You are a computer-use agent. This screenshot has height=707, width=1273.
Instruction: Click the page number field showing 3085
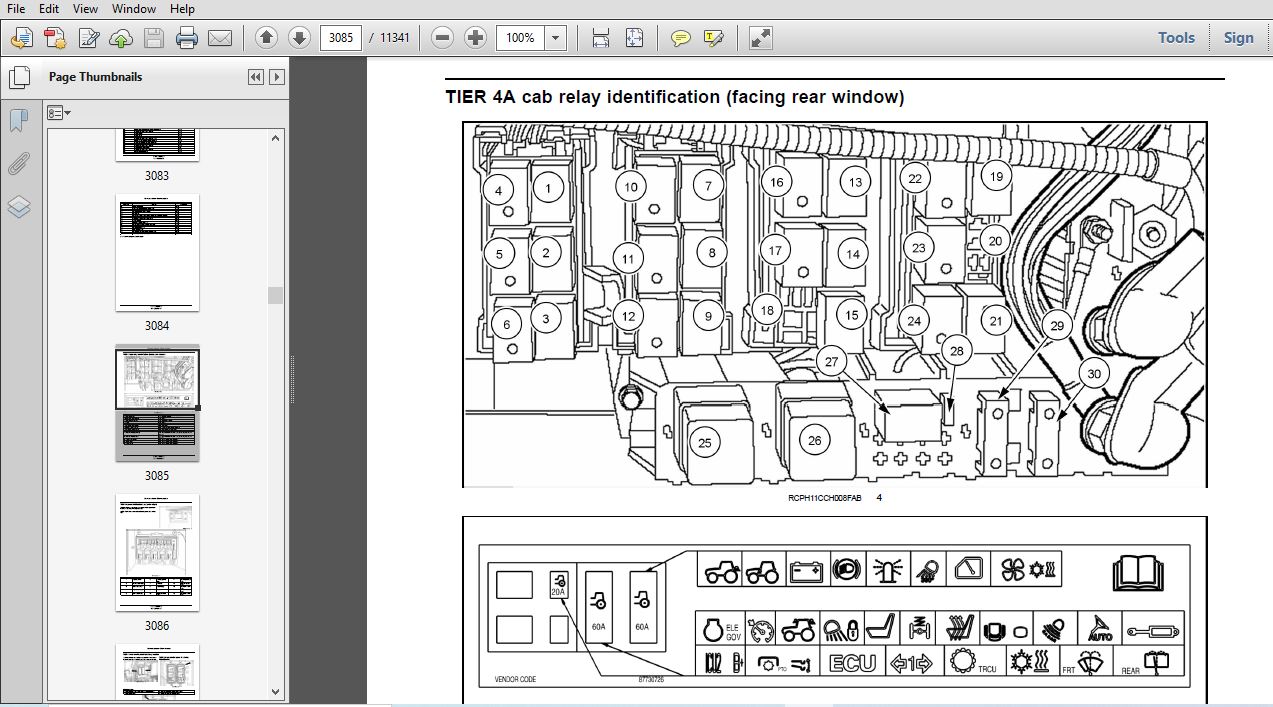click(340, 38)
